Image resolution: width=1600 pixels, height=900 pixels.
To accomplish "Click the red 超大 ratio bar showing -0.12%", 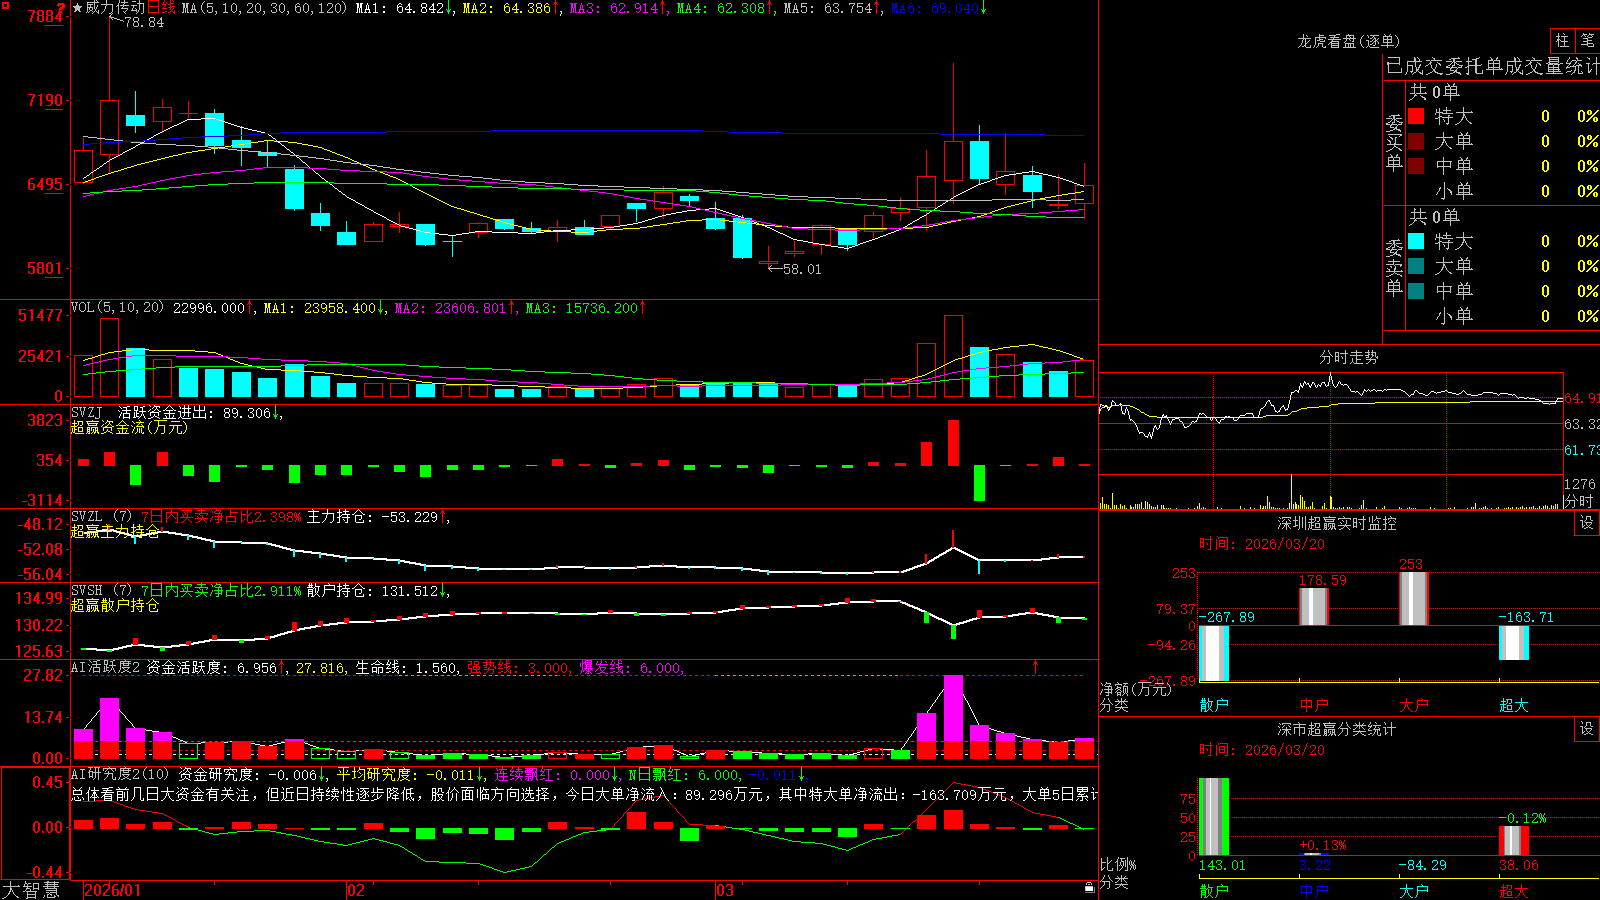I will (1514, 841).
